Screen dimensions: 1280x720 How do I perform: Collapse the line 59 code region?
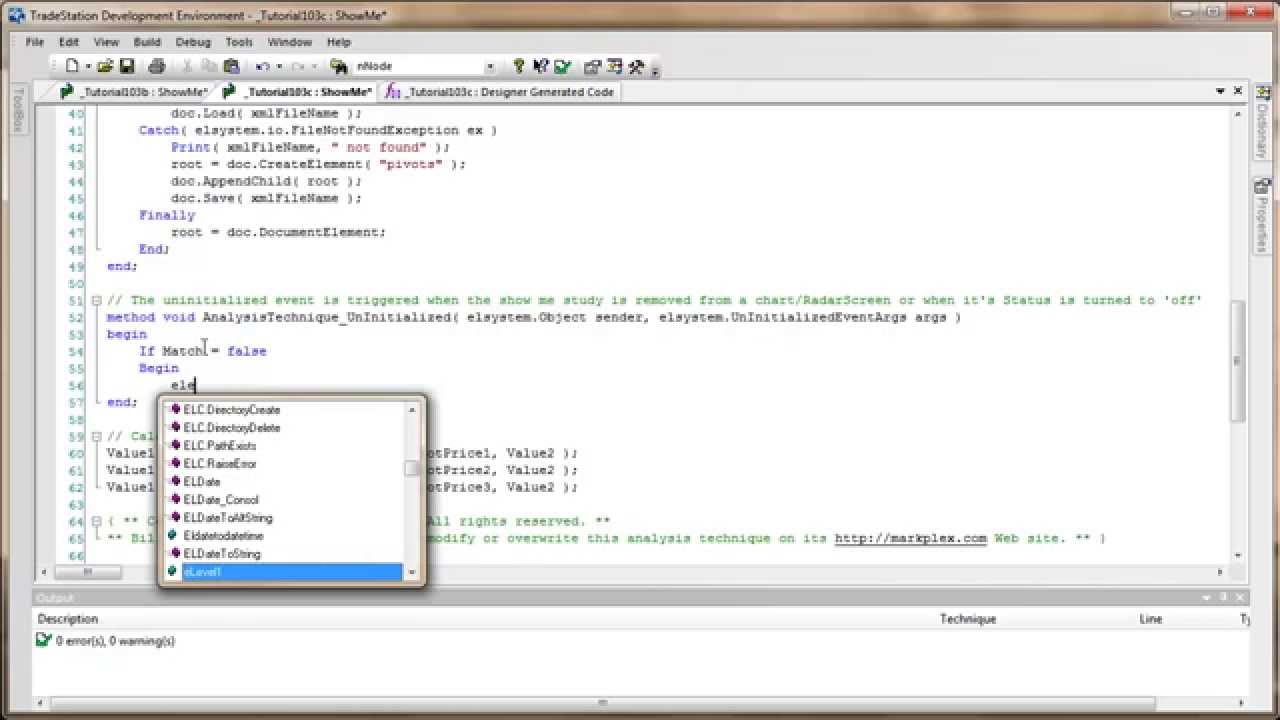pyautogui.click(x=96, y=436)
